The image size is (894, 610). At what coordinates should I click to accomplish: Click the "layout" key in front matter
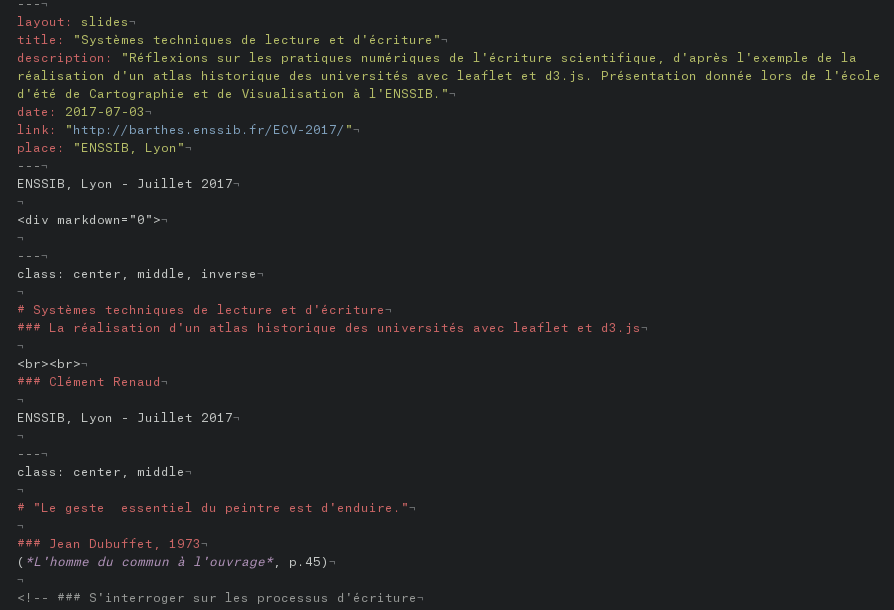click(41, 22)
